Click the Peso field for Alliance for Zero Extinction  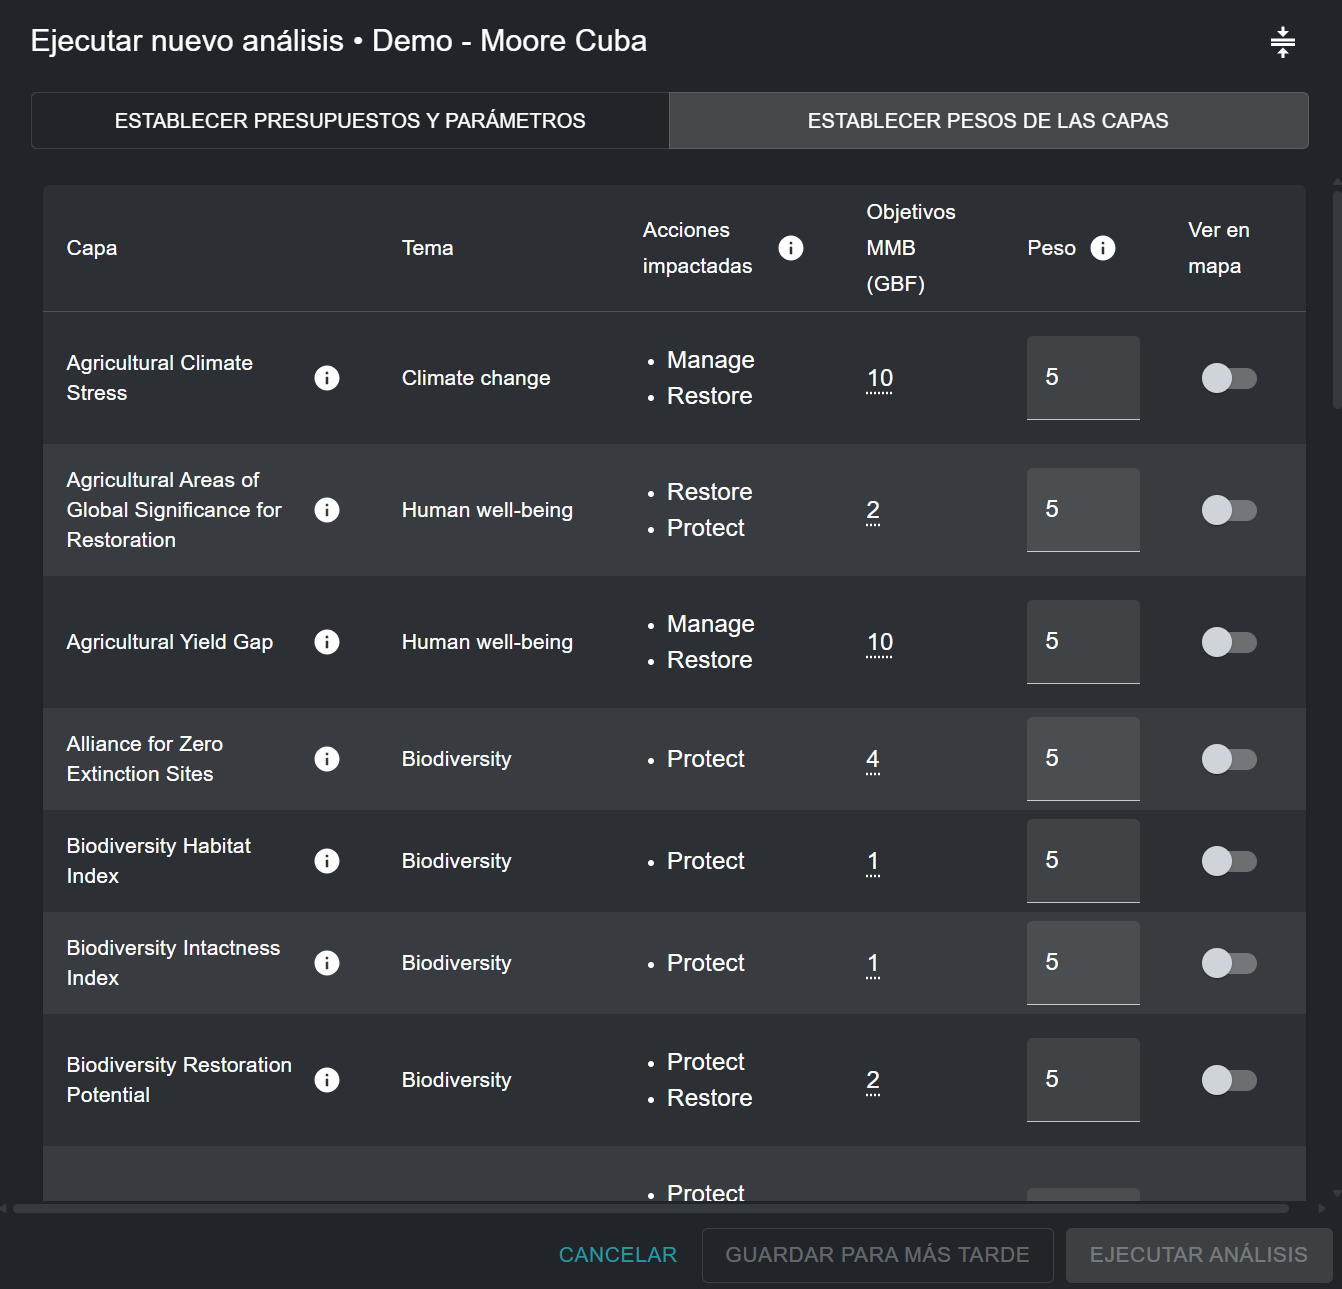(x=1082, y=758)
